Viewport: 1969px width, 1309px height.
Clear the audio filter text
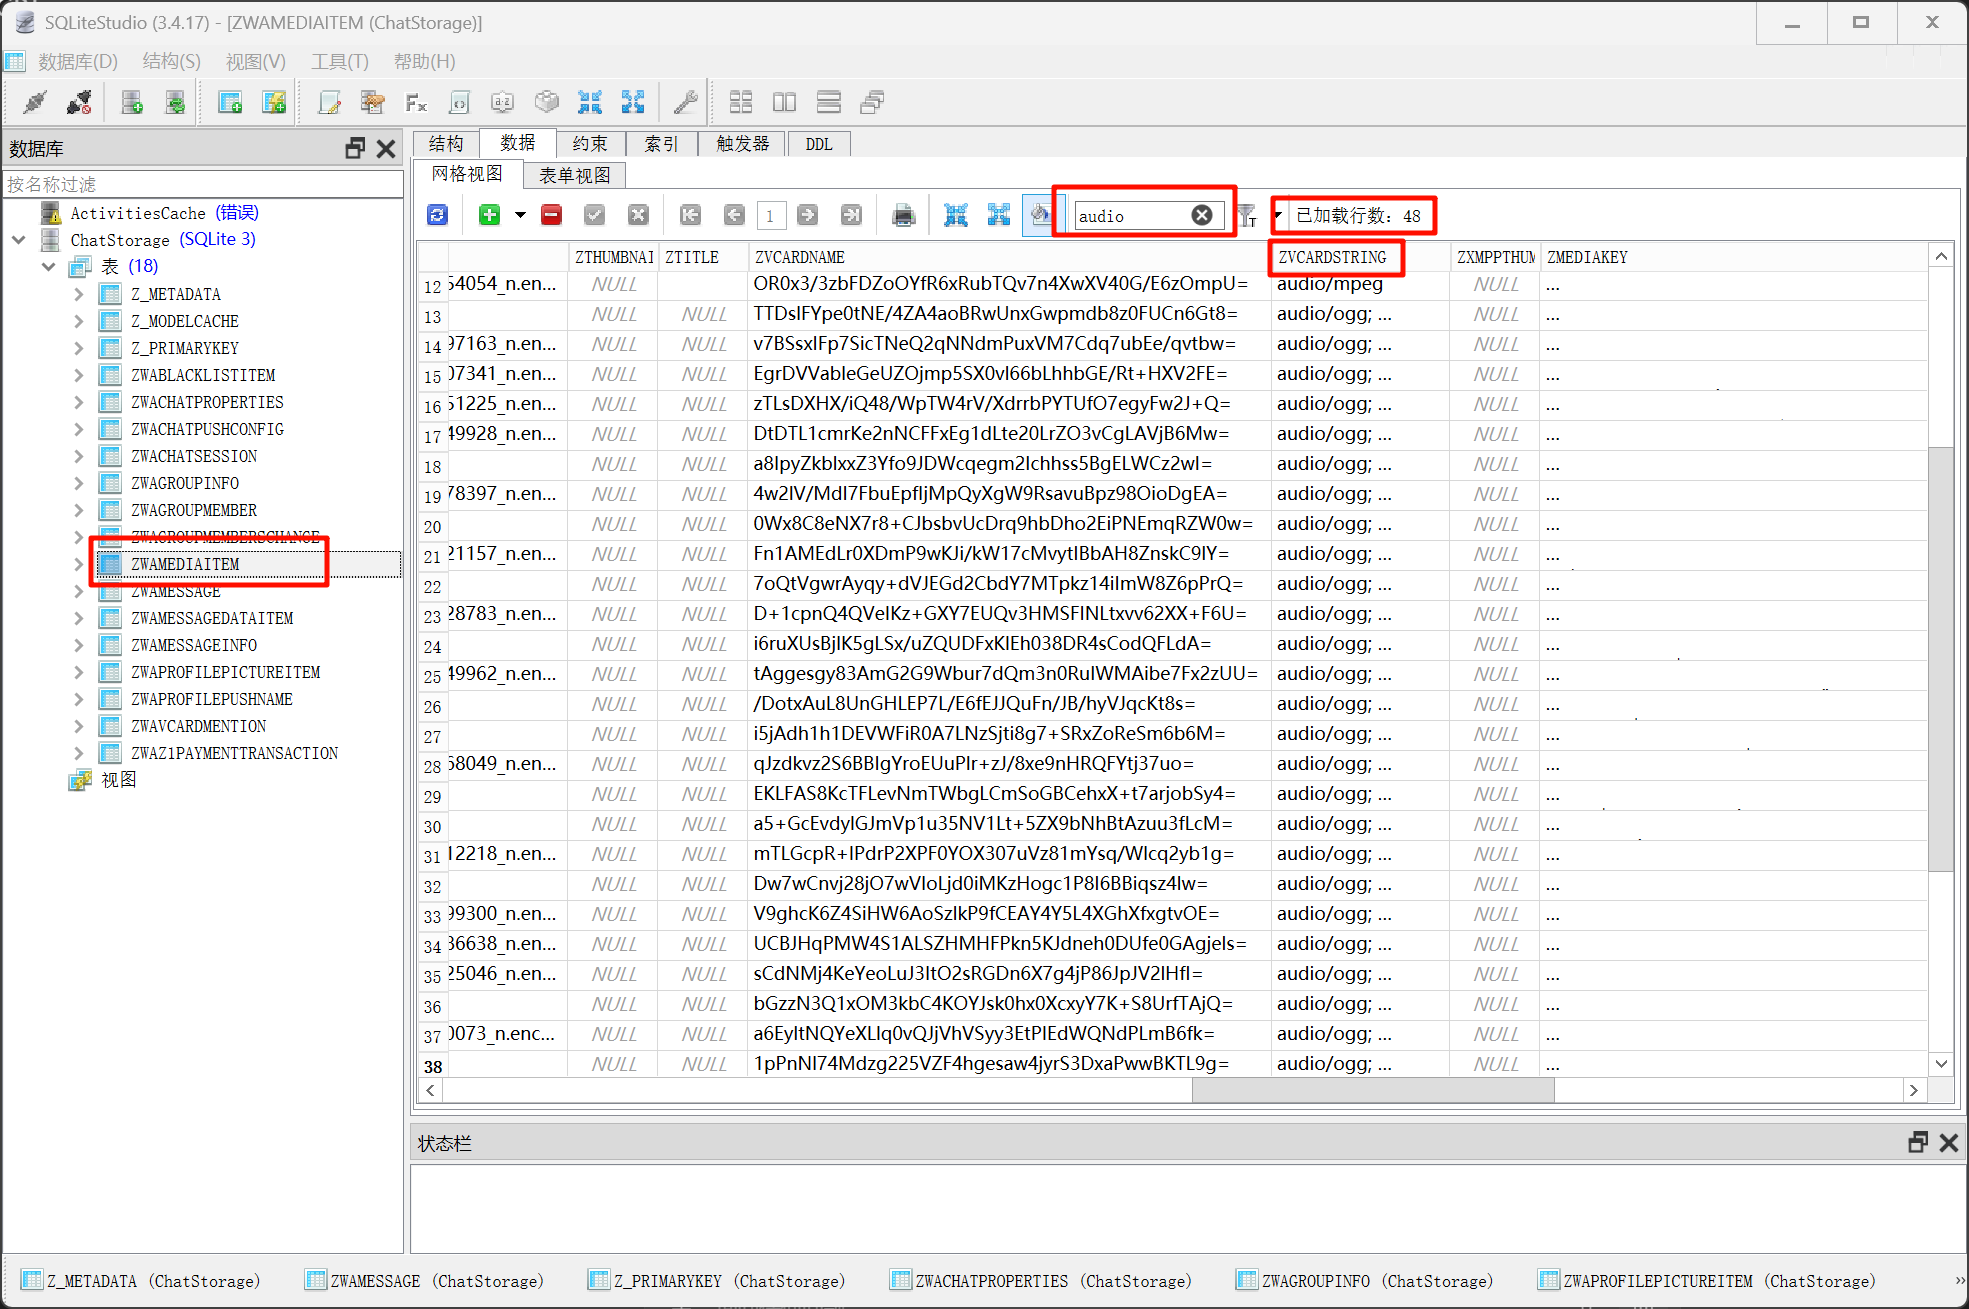1202,215
